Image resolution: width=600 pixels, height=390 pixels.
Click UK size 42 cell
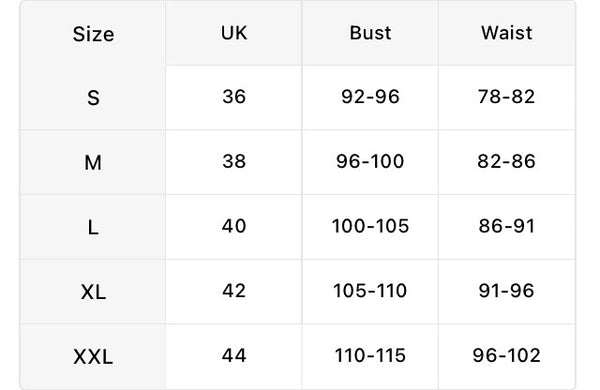point(234,290)
